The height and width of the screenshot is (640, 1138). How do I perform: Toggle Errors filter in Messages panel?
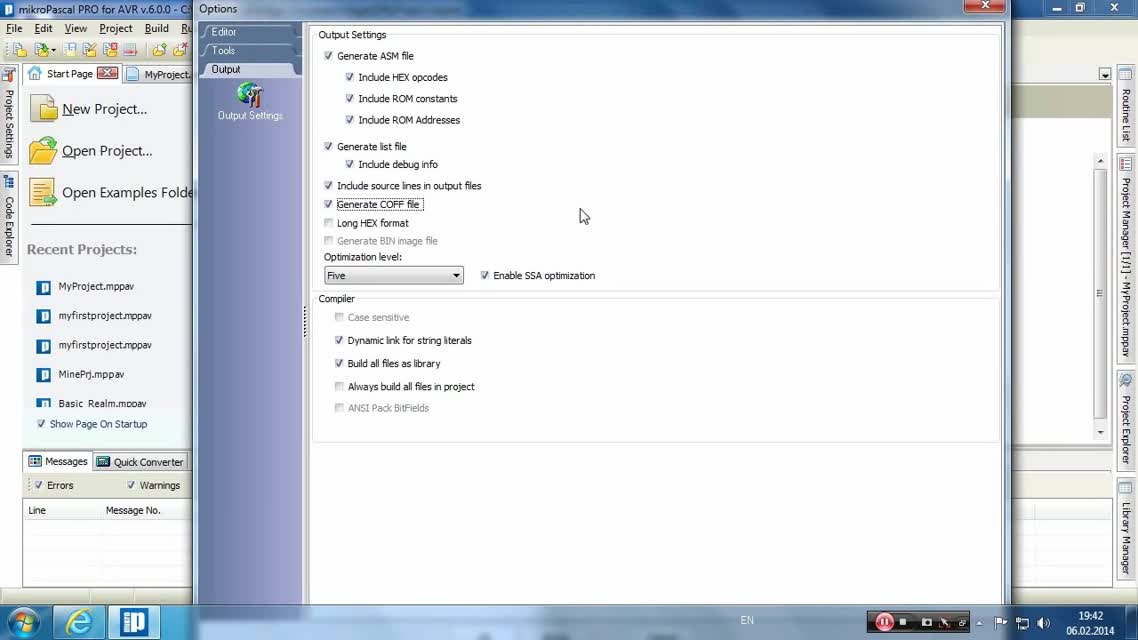[x=38, y=485]
